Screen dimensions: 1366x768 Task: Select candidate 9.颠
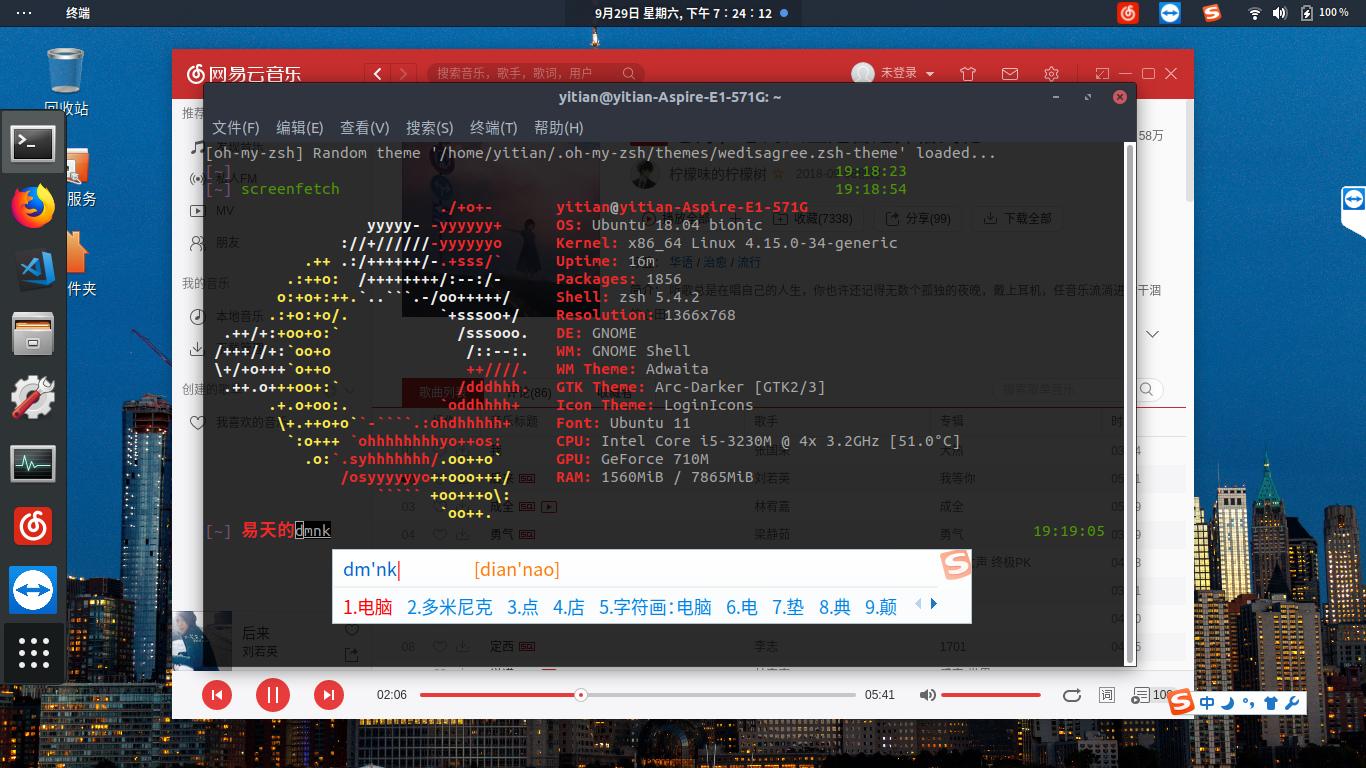(881, 607)
